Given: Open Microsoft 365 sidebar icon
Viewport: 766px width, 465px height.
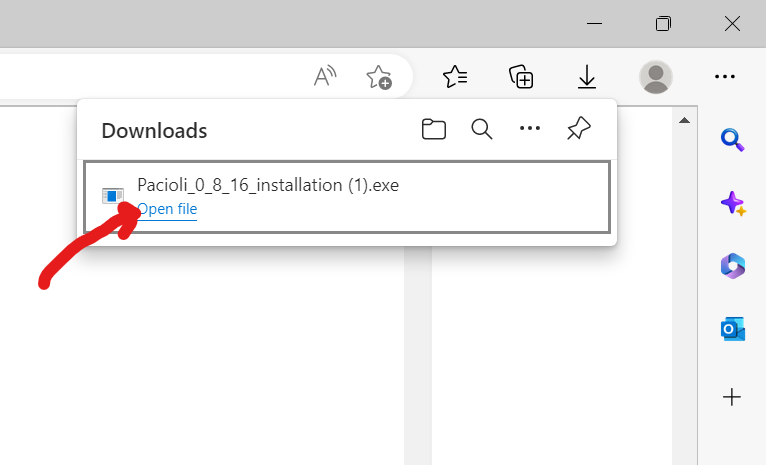Looking at the screenshot, I should coord(732,266).
